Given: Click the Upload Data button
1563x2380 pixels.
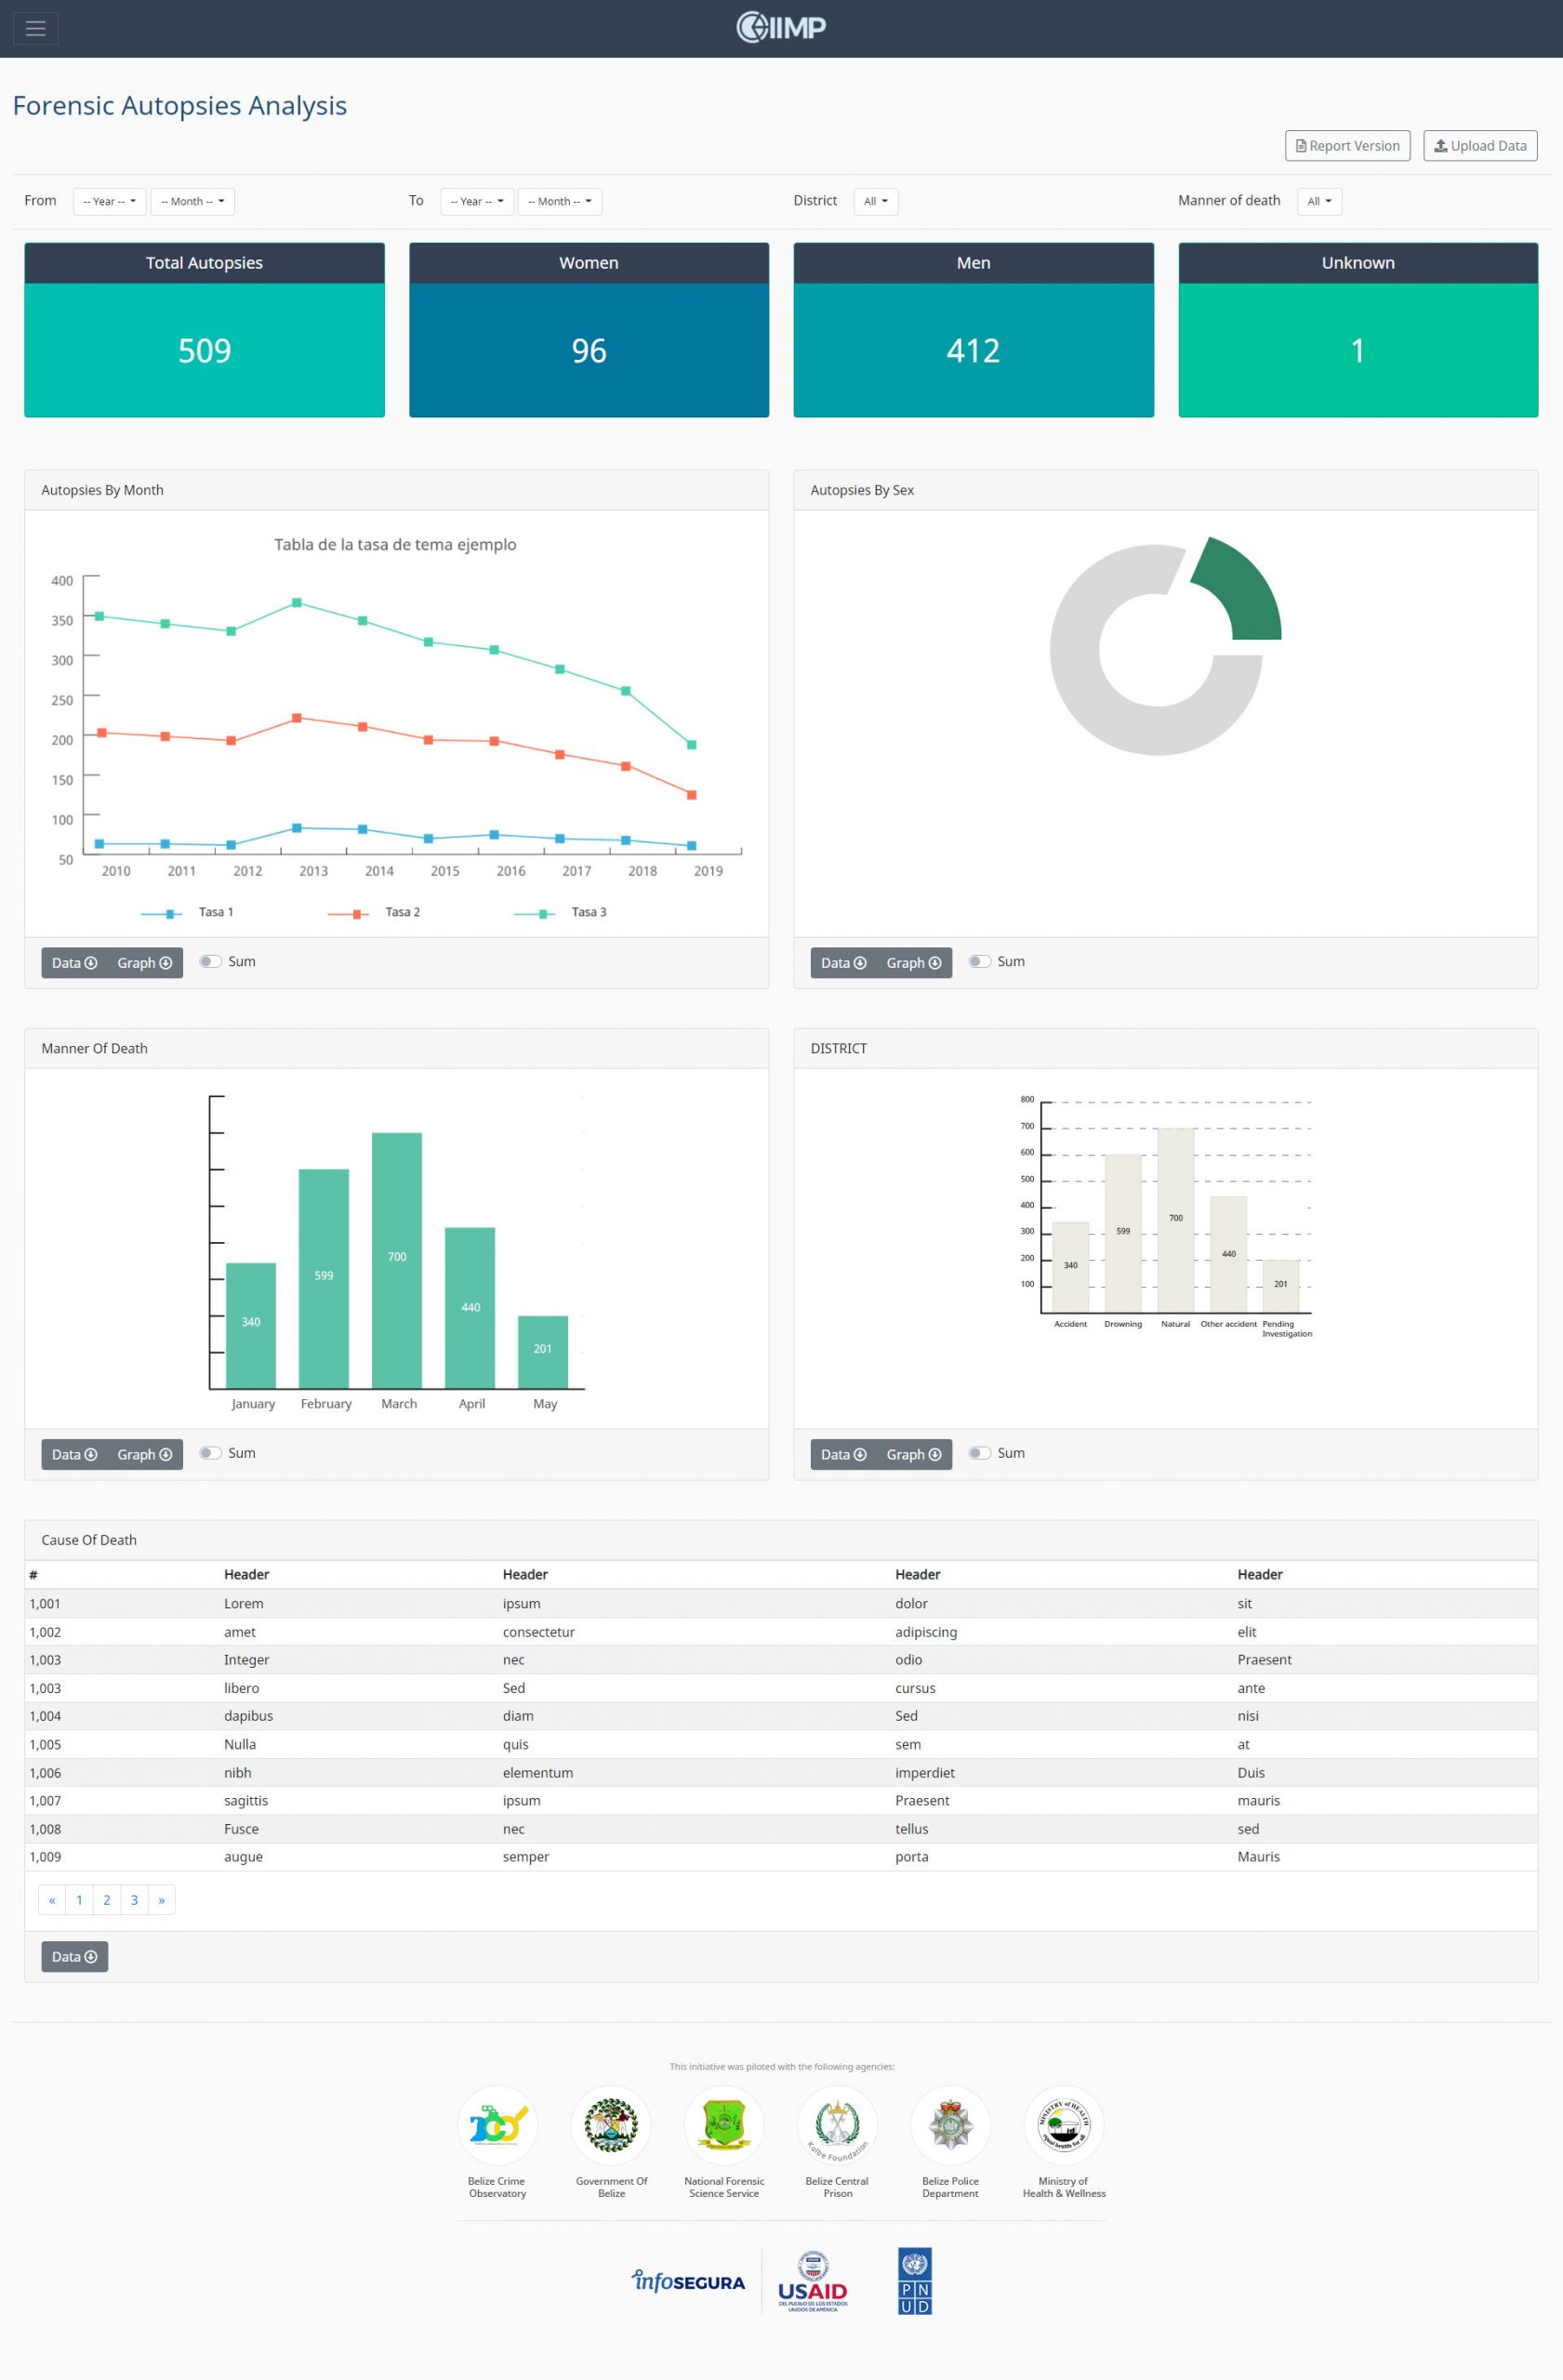Looking at the screenshot, I should (1479, 146).
